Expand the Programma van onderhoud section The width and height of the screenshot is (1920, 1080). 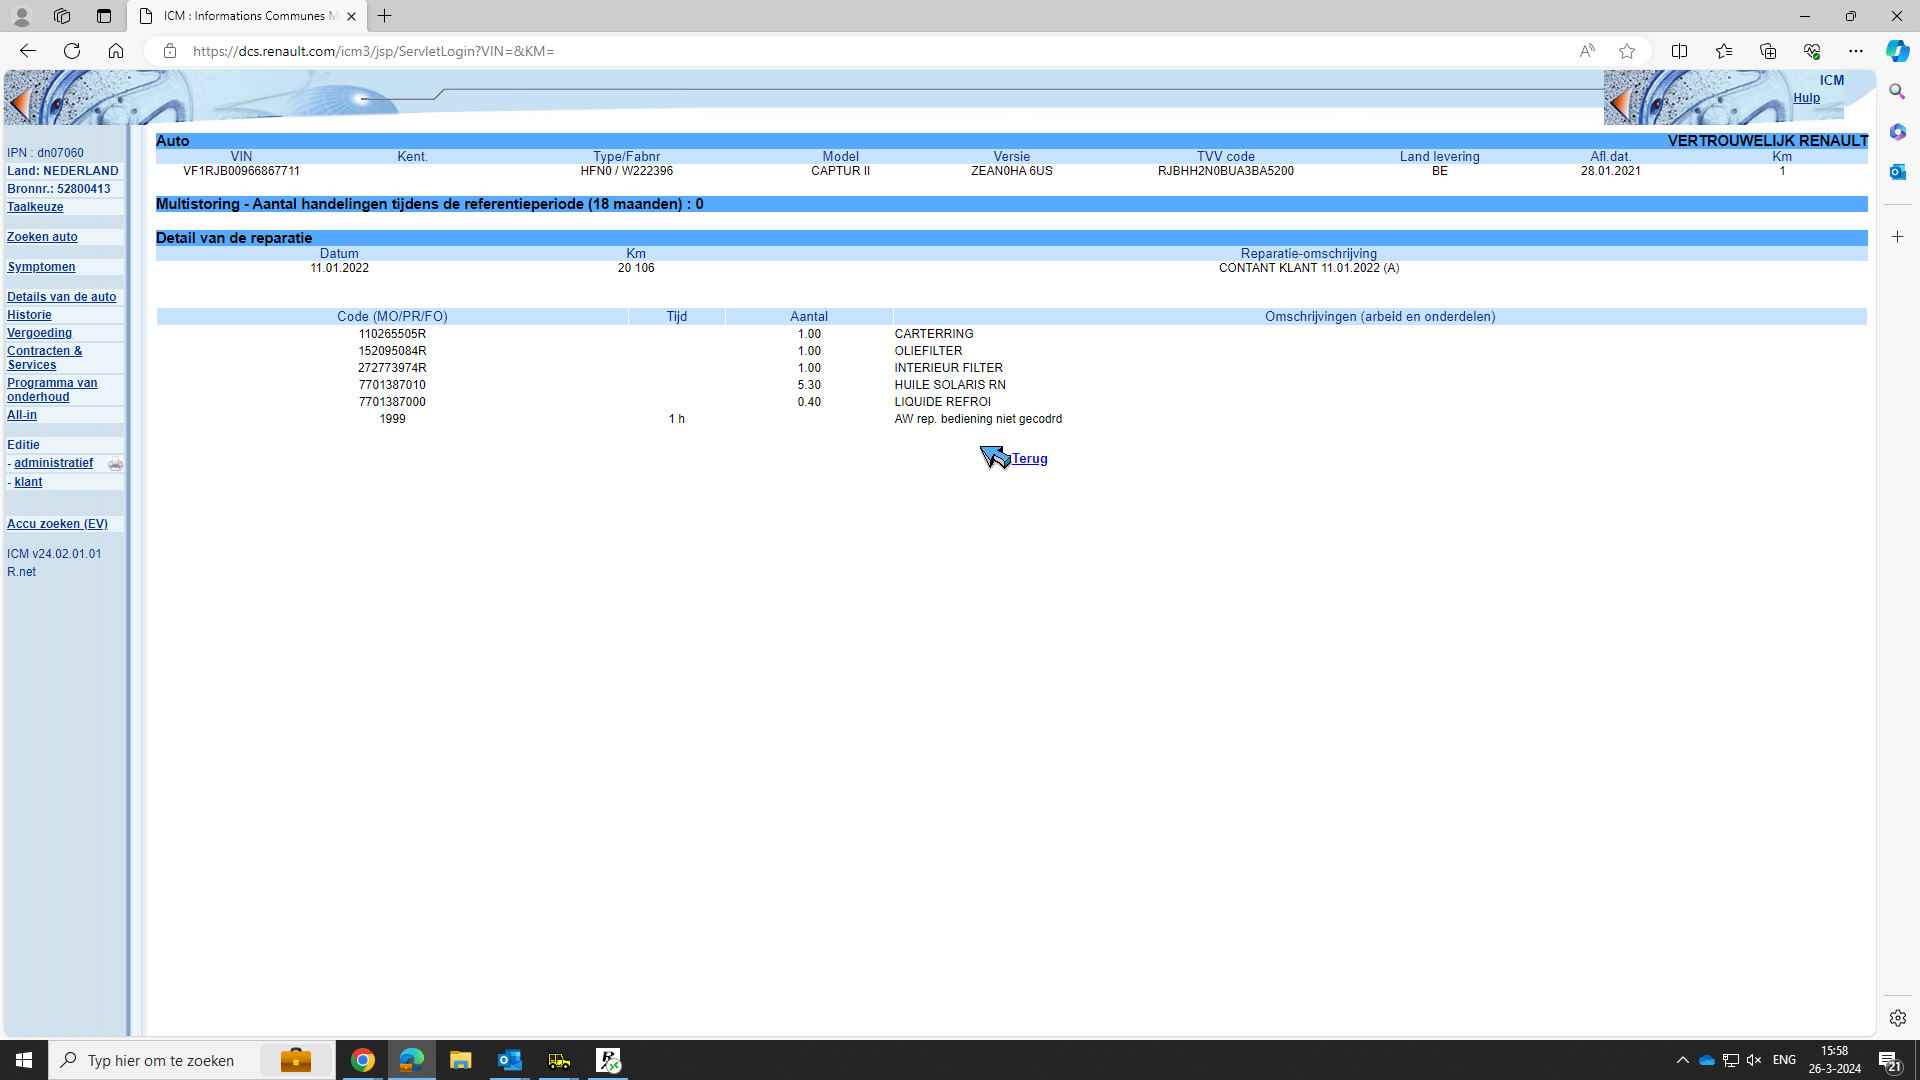53,389
